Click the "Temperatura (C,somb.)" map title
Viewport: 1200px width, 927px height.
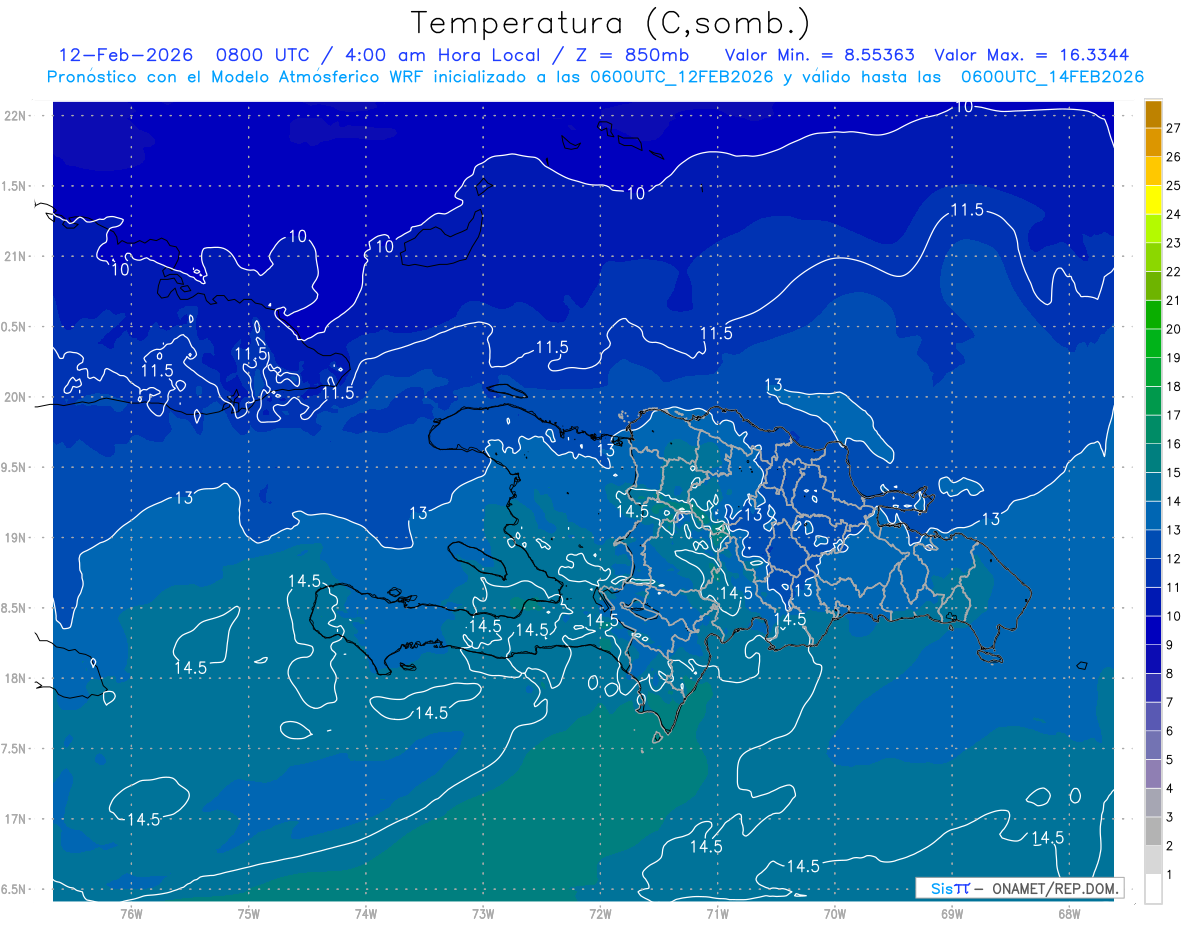pyautogui.click(x=611, y=24)
